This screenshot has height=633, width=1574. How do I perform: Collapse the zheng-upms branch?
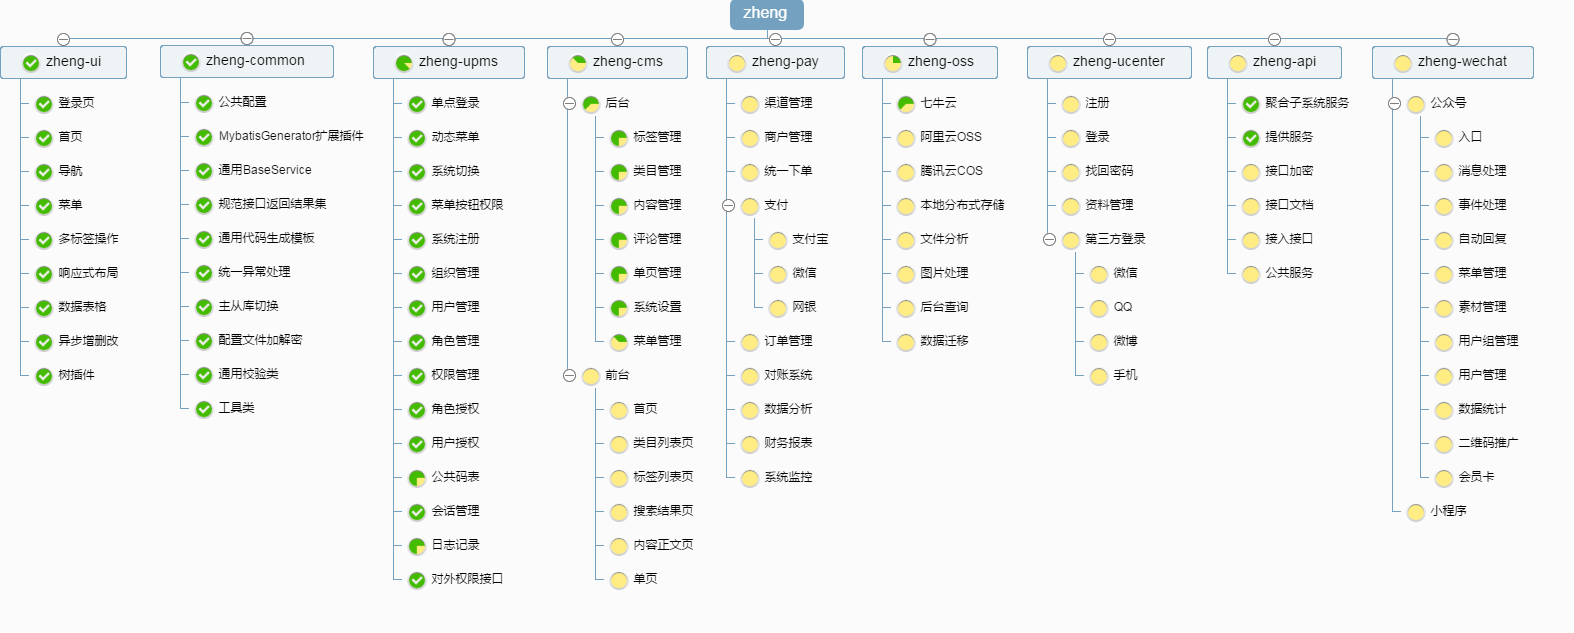pos(449,39)
